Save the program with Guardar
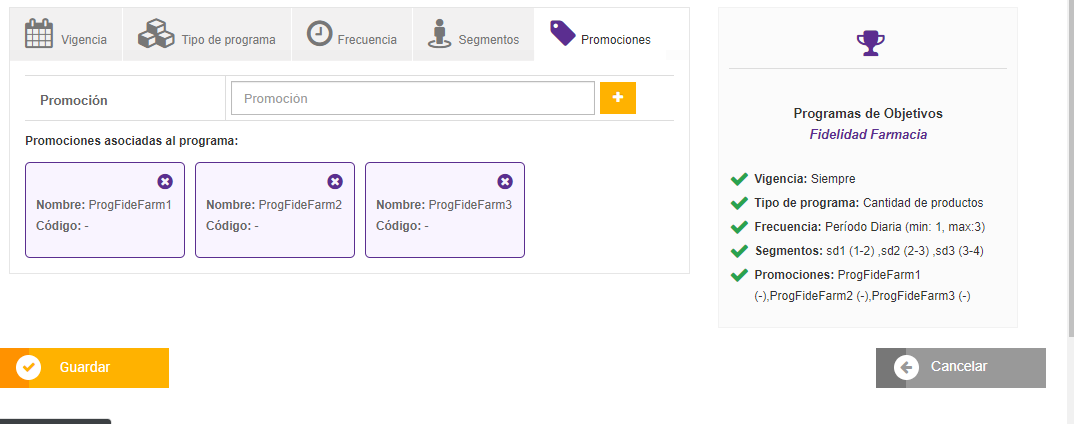Image resolution: width=1074 pixels, height=424 pixels. tap(85, 367)
